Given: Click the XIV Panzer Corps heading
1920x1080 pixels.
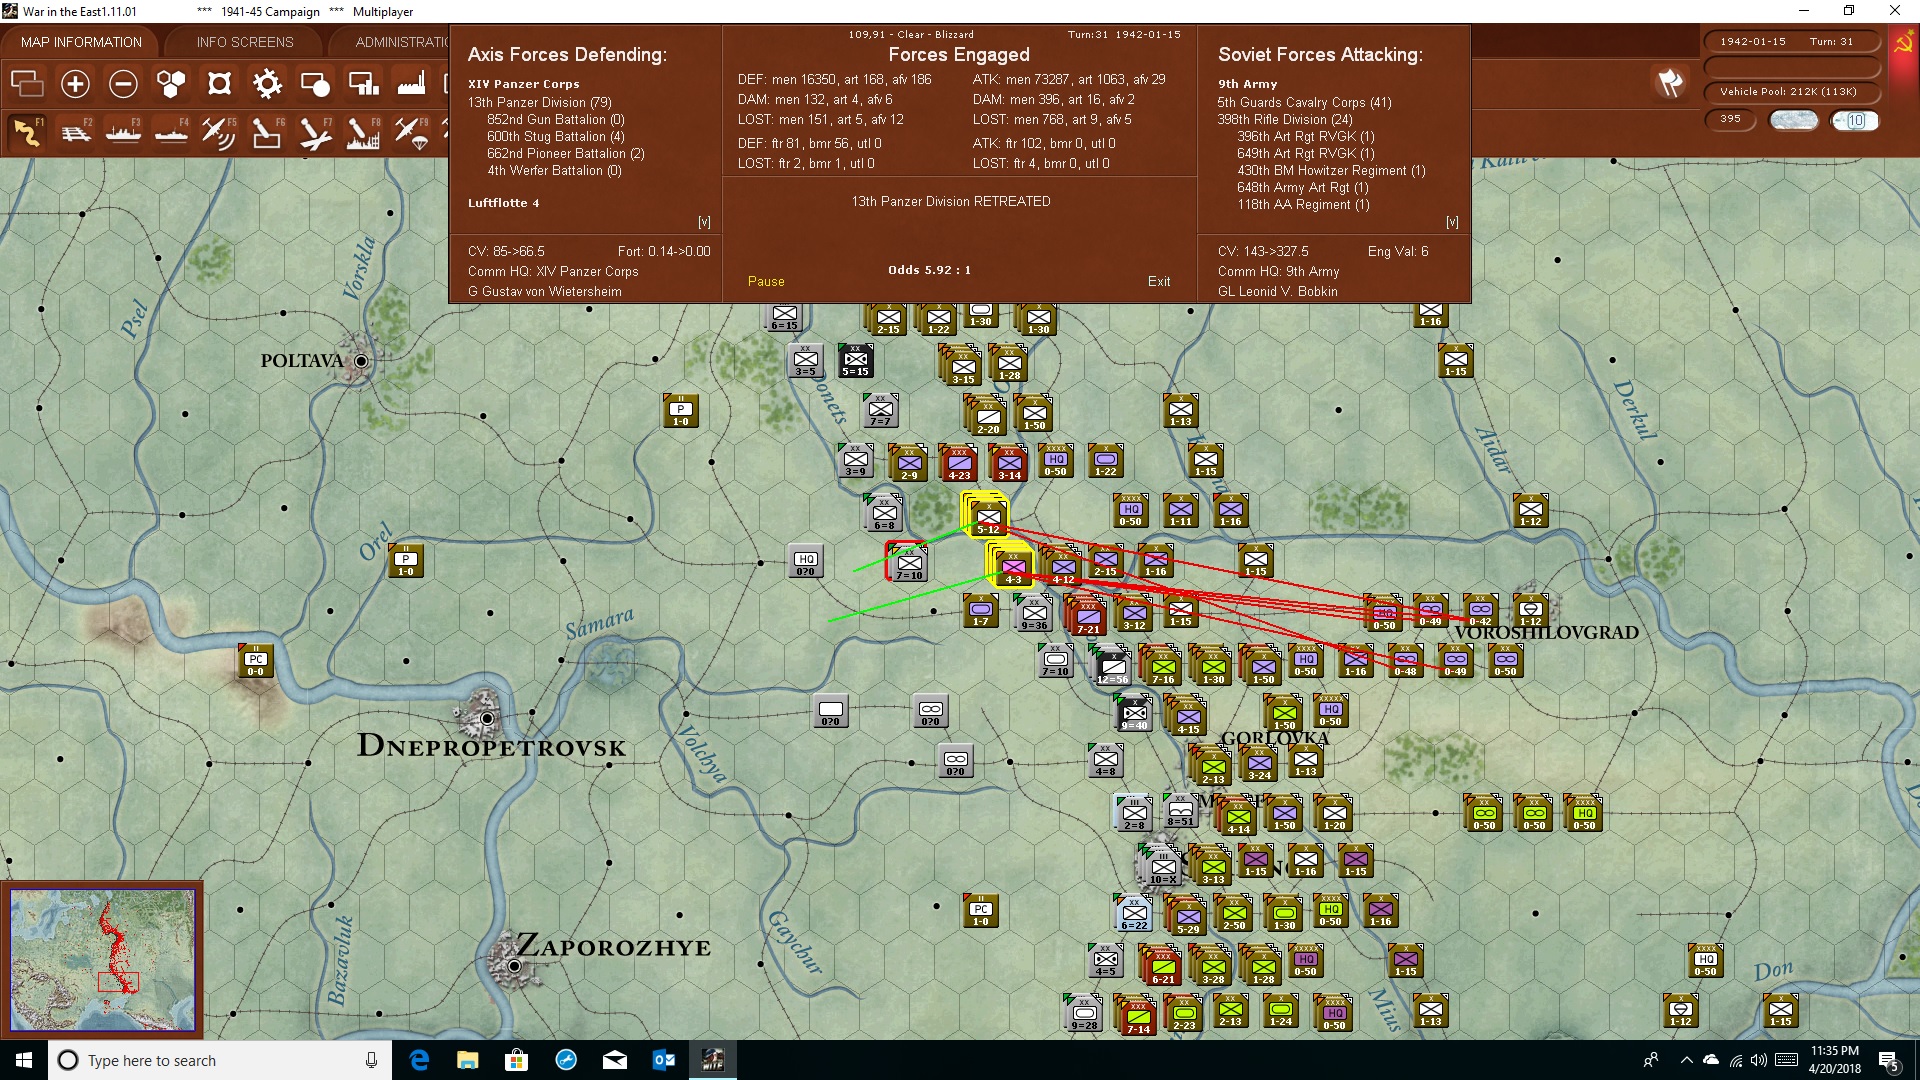Looking at the screenshot, I should pyautogui.click(x=523, y=84).
